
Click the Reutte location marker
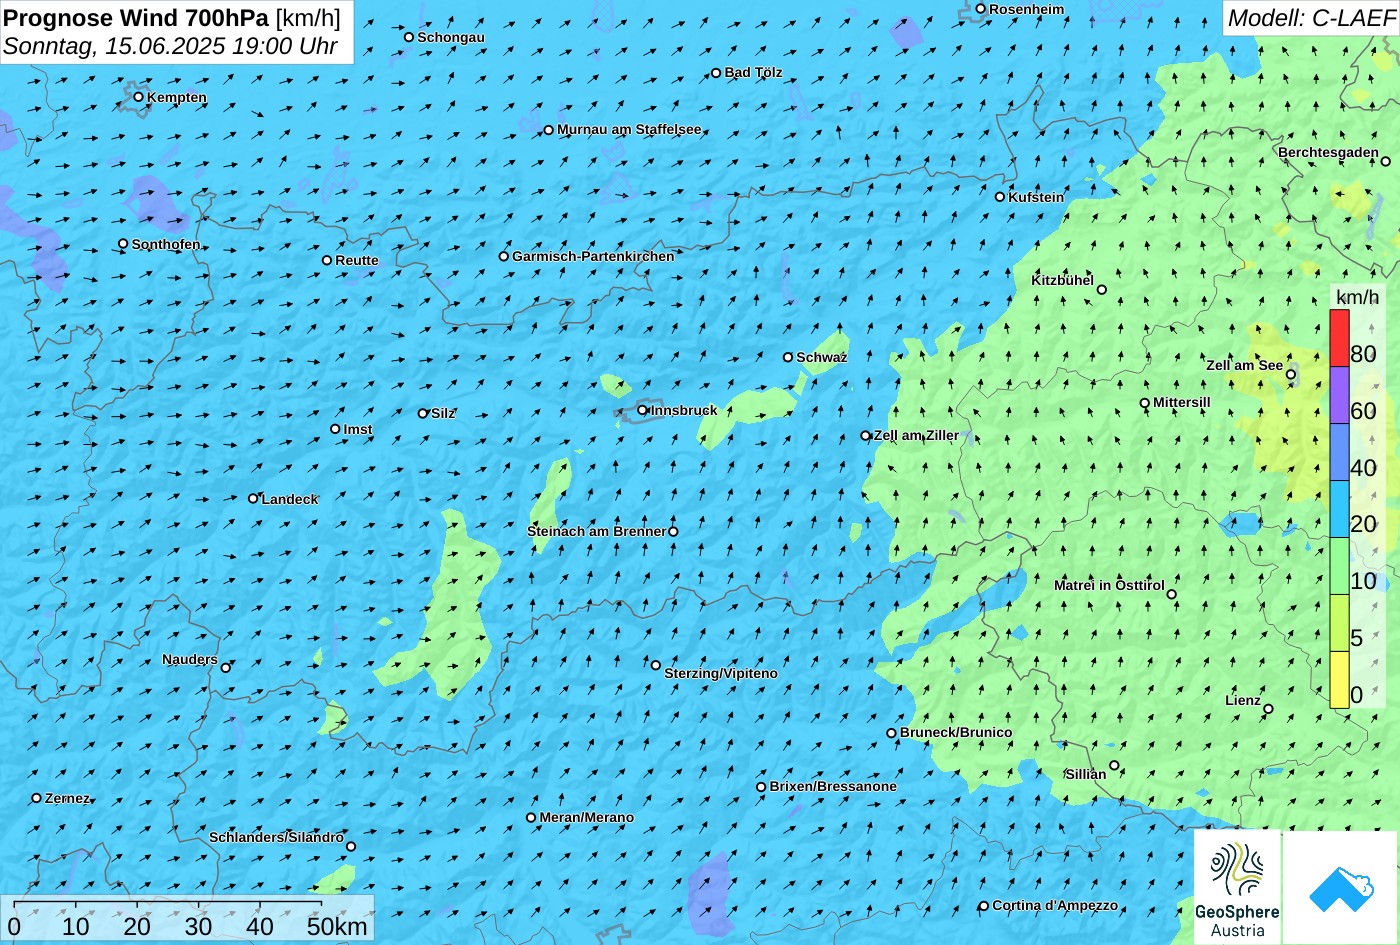click(327, 260)
